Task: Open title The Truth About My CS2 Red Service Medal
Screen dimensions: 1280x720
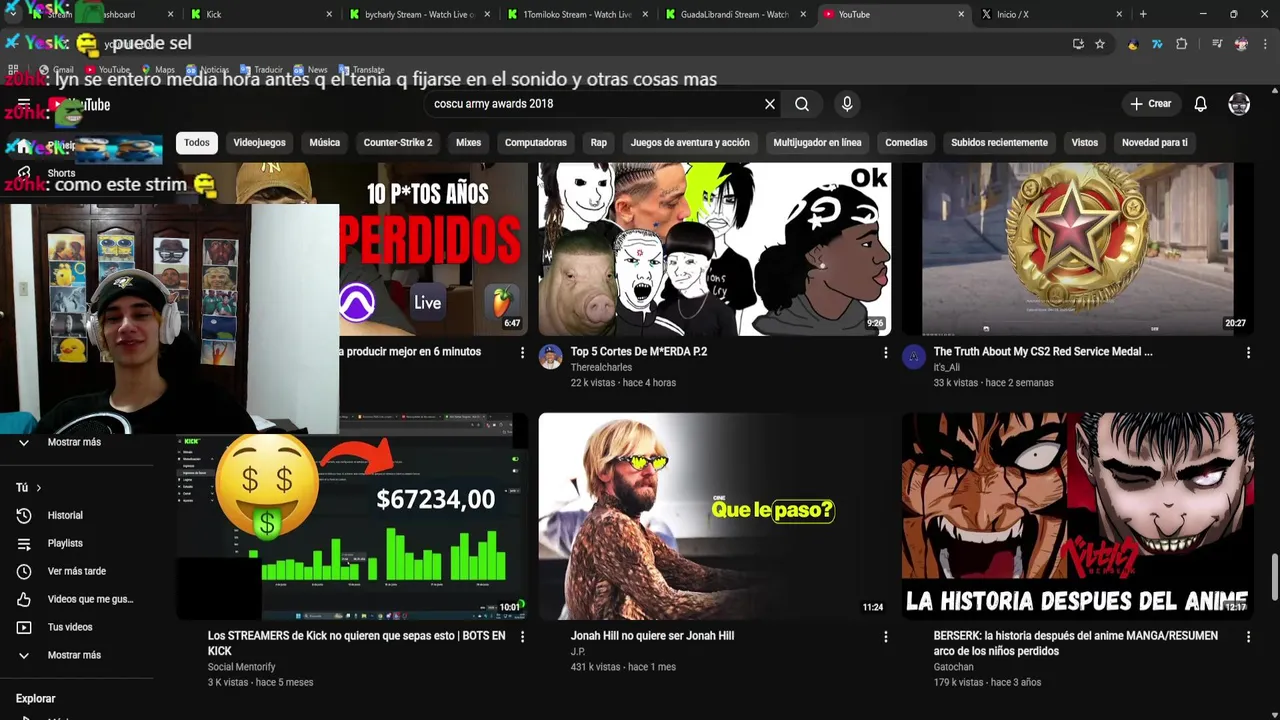Action: pos(1043,352)
